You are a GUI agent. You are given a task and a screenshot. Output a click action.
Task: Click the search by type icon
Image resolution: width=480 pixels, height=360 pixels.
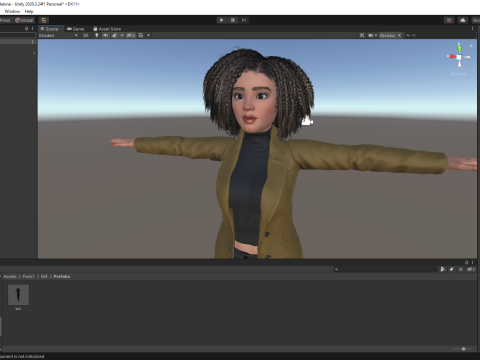(443, 269)
